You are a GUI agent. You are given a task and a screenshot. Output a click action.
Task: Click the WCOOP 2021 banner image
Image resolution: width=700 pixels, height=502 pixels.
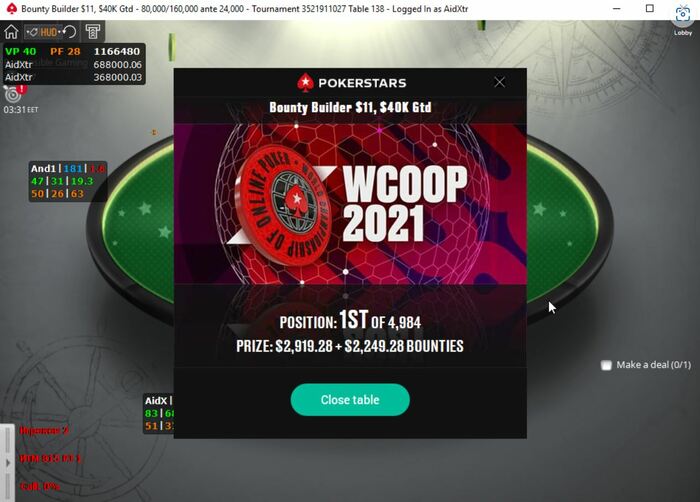[350, 204]
